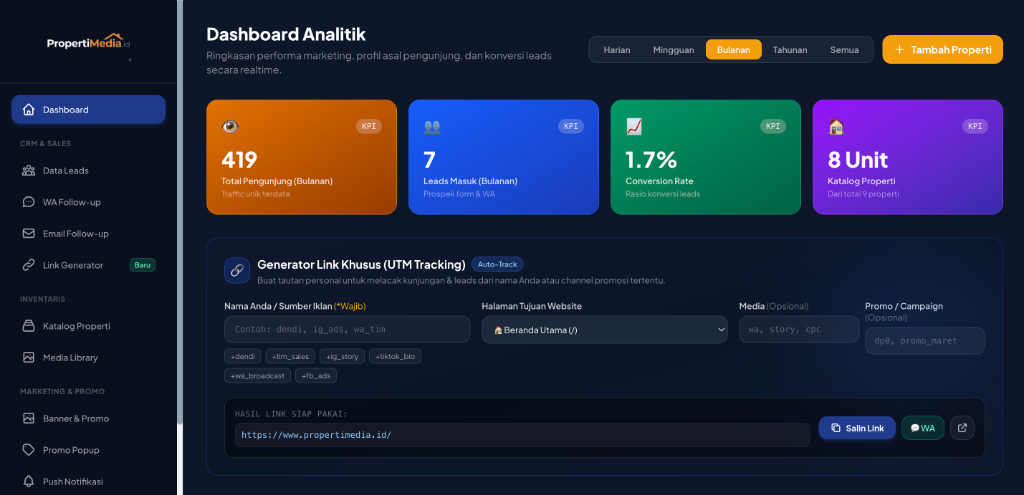Click the Total Pengunjung 419 card
This screenshot has width=1024, height=495.
click(x=301, y=157)
